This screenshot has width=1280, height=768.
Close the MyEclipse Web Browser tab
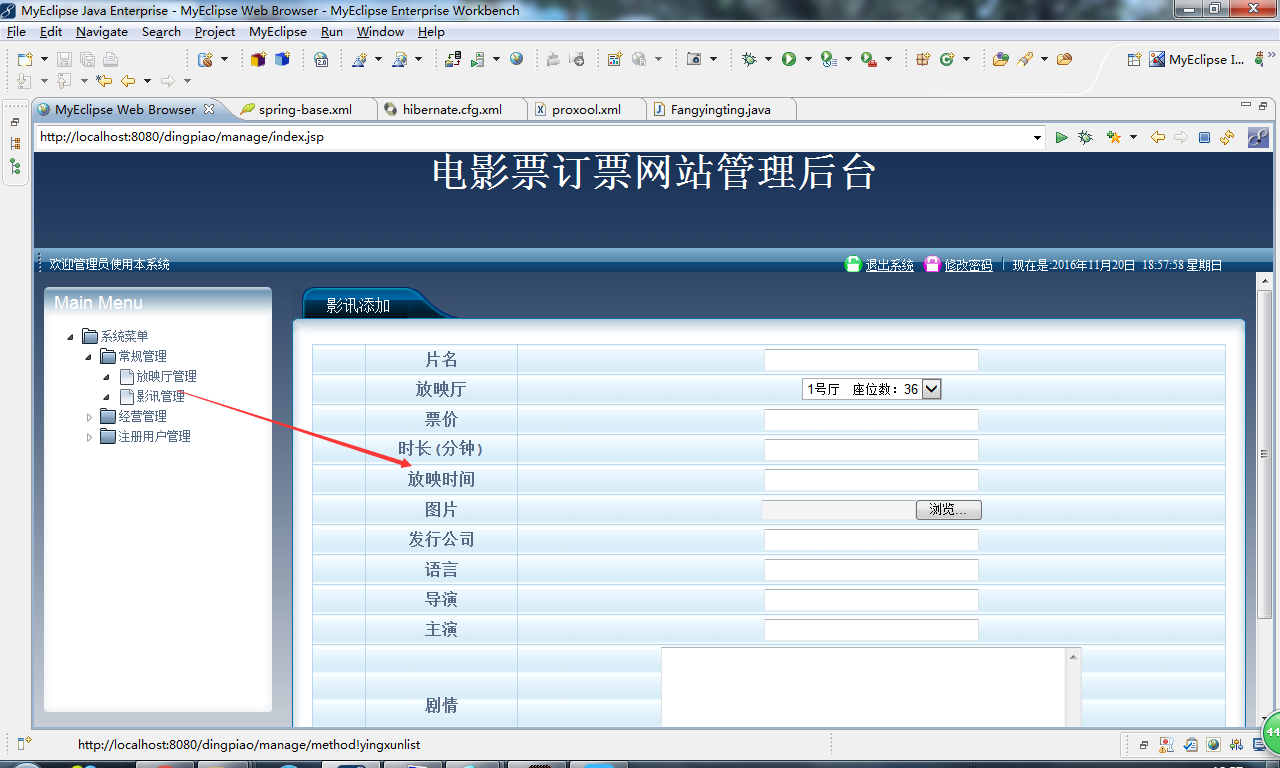[x=209, y=109]
